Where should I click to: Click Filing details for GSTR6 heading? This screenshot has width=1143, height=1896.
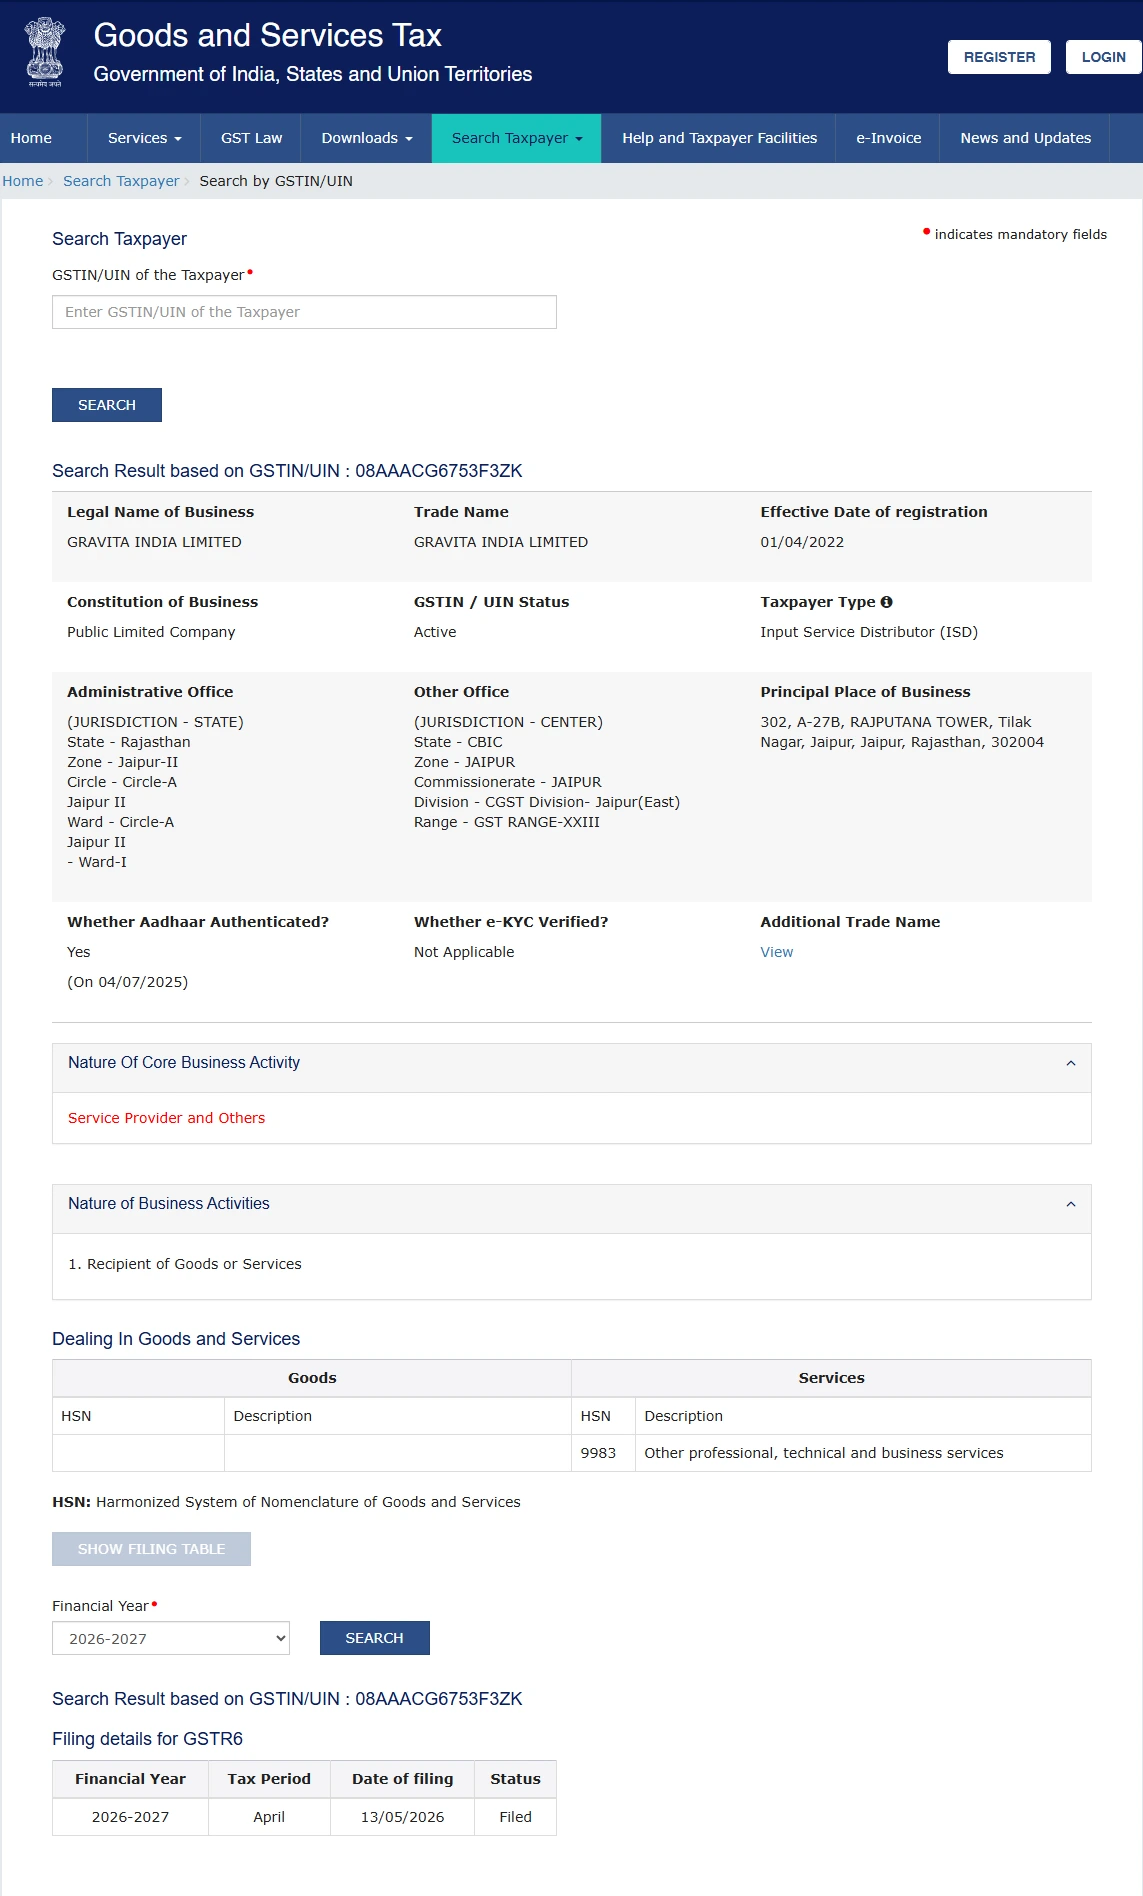(x=147, y=1739)
